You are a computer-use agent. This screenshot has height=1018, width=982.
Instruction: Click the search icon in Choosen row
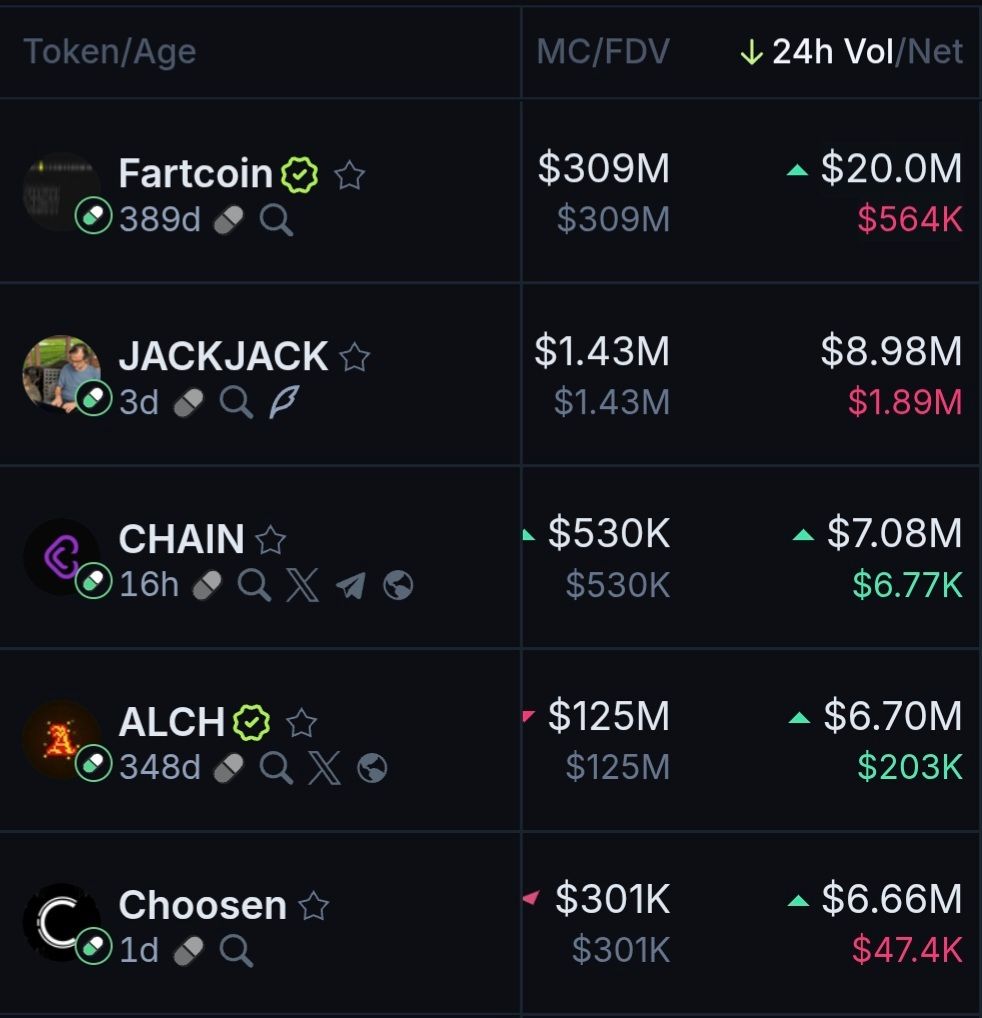point(236,950)
